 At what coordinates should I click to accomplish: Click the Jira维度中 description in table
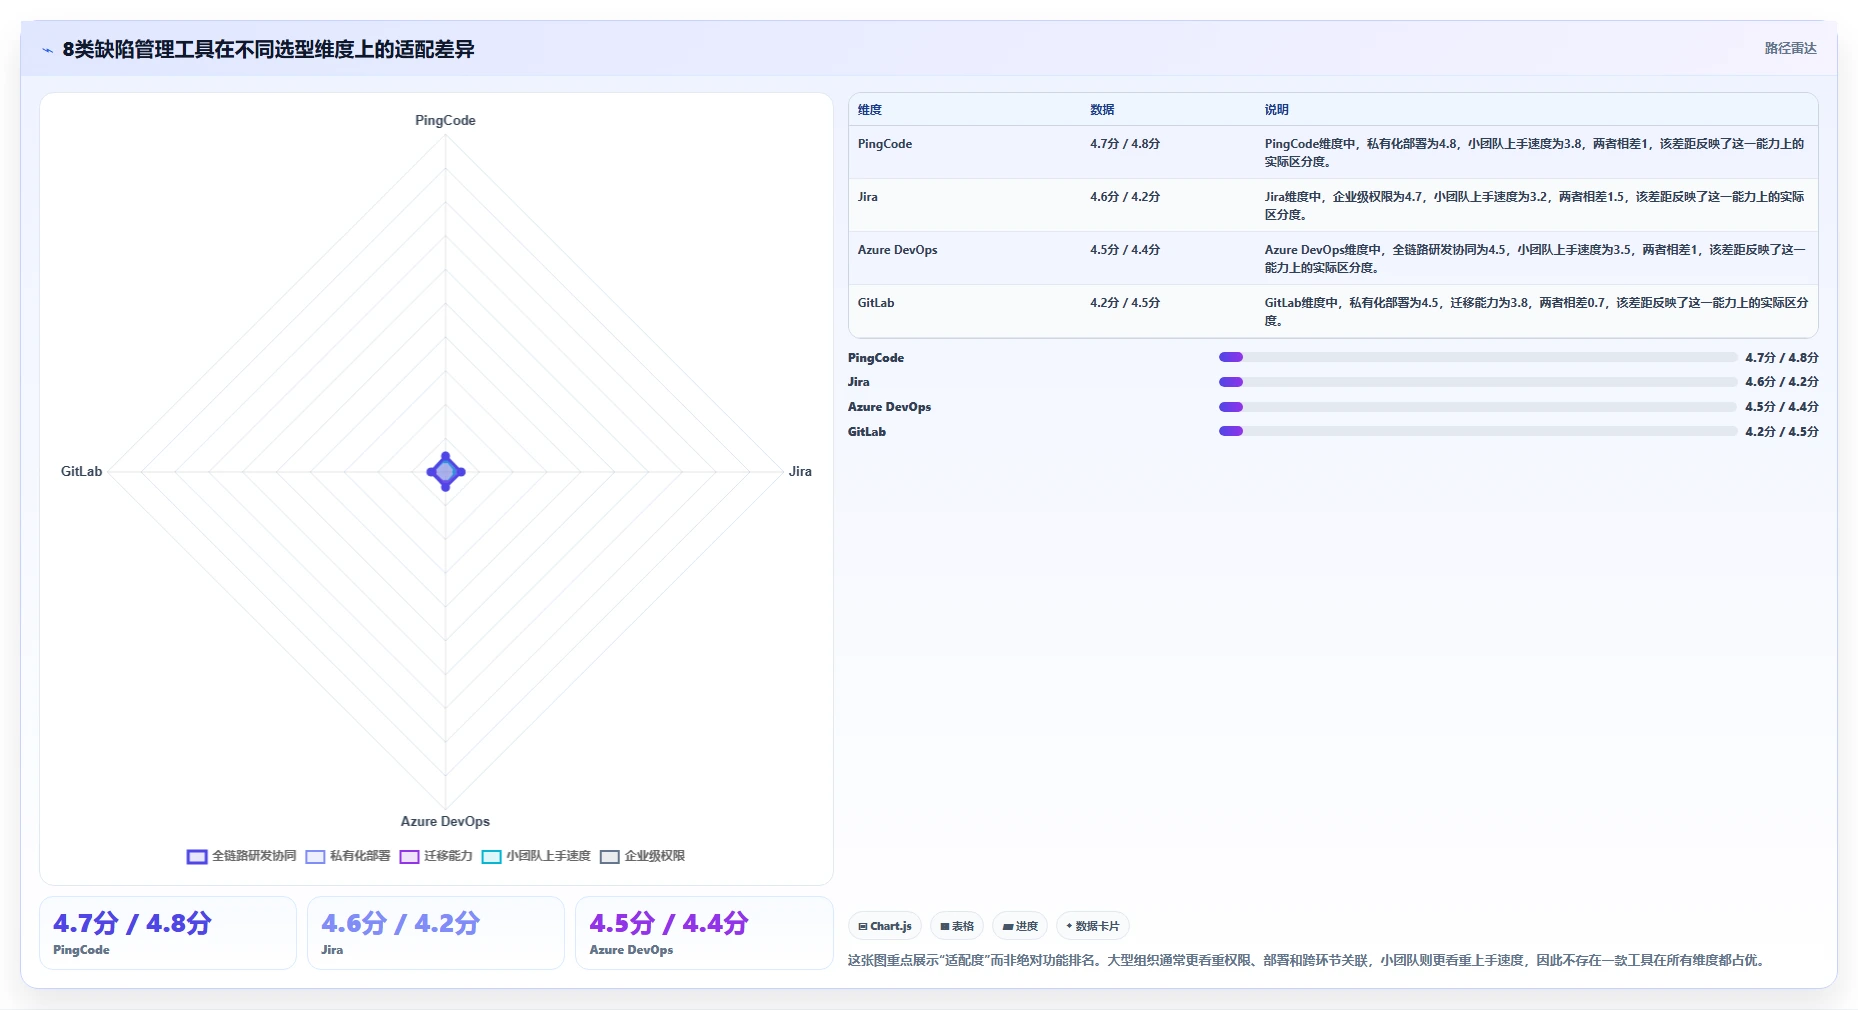pyautogui.click(x=1535, y=205)
